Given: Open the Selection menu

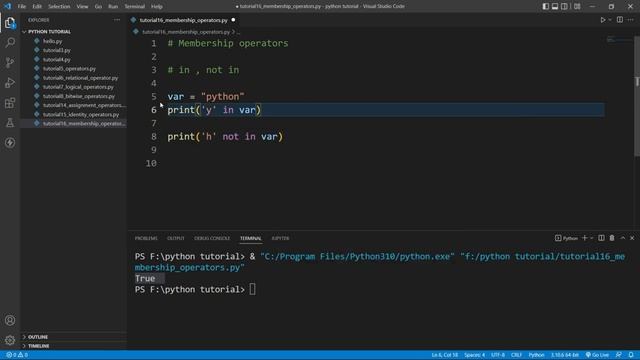Looking at the screenshot, I should [x=59, y=6].
